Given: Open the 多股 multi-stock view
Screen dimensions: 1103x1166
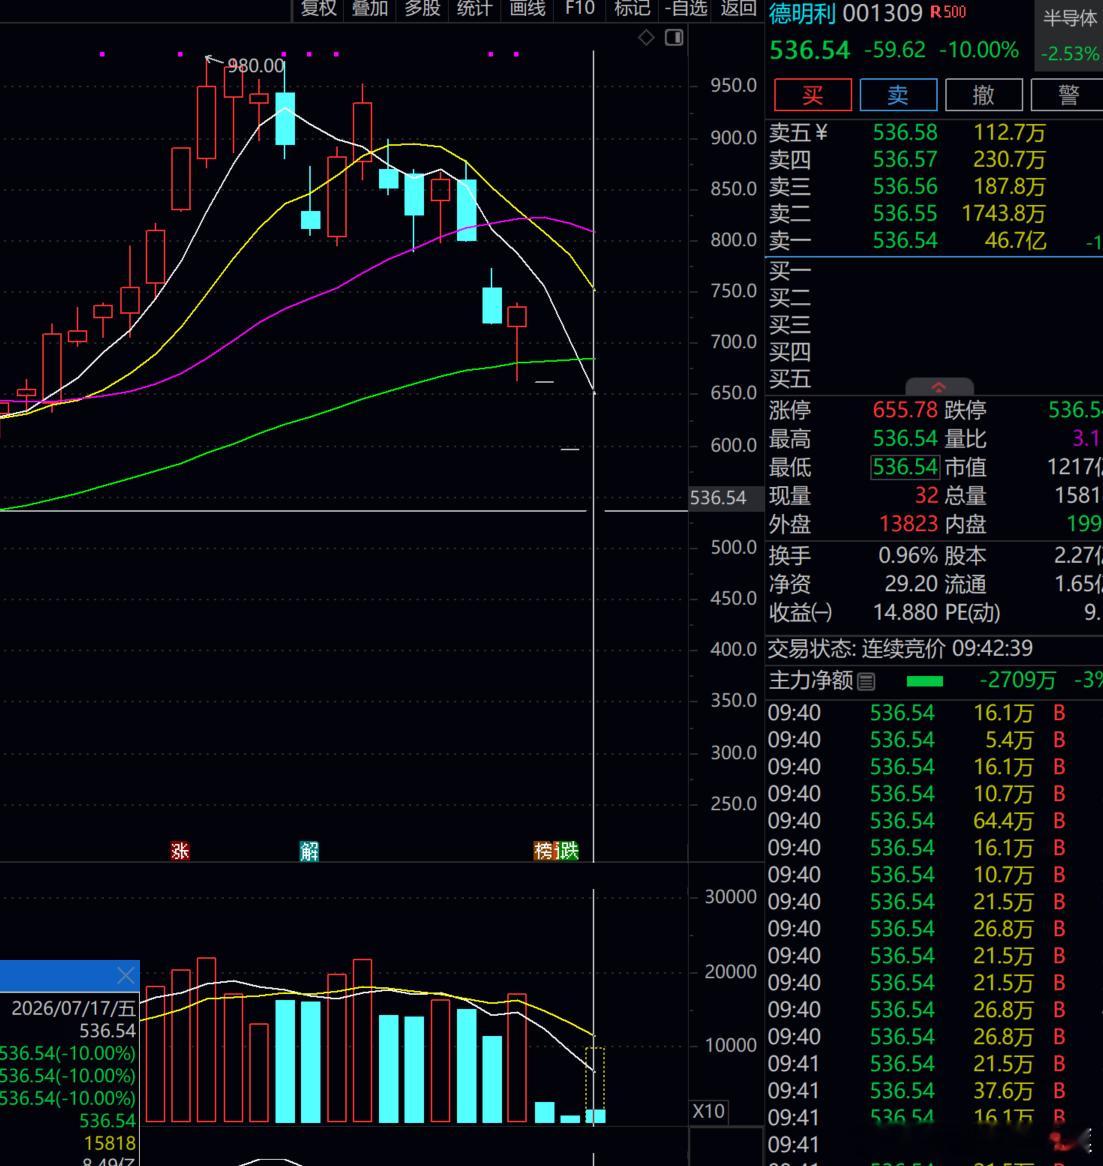Looking at the screenshot, I should [422, 9].
